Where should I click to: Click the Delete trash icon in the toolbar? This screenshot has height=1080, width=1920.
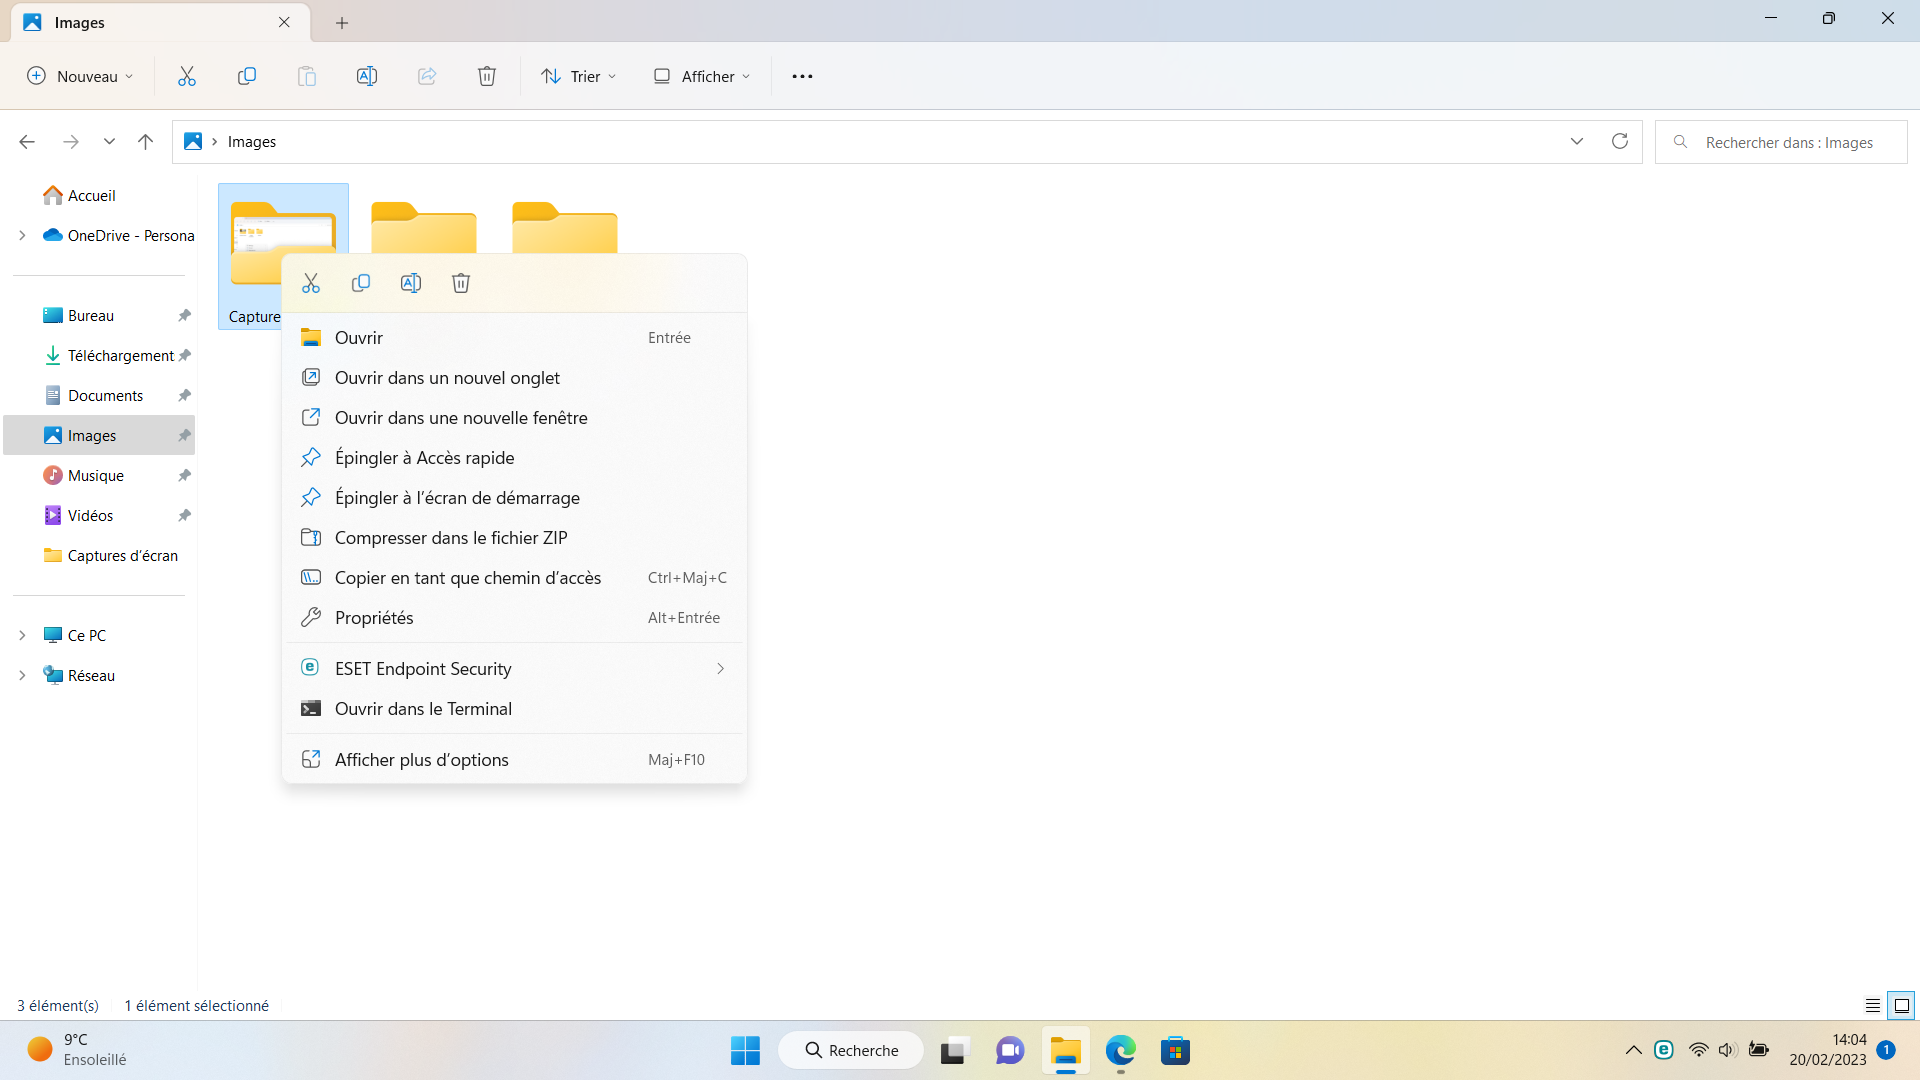click(487, 76)
